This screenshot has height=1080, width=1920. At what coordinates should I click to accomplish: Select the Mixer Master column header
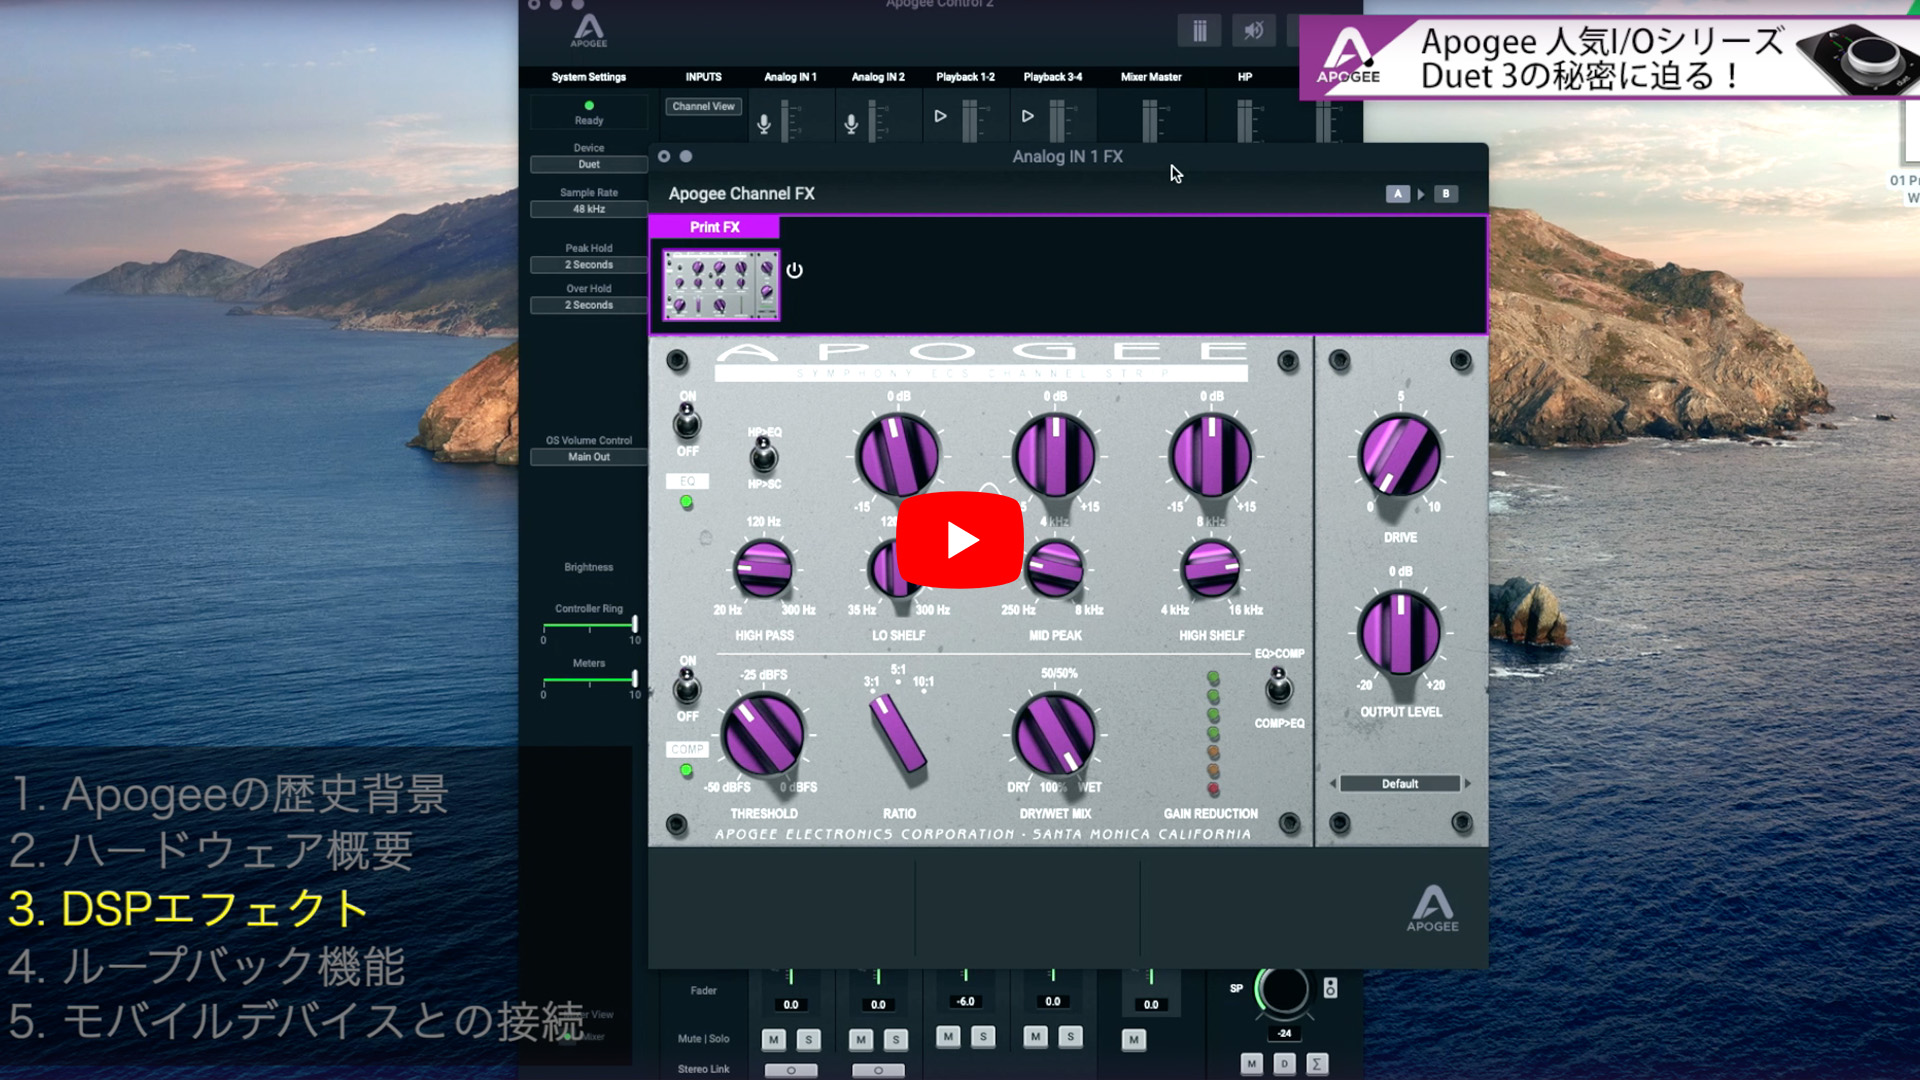(x=1151, y=77)
